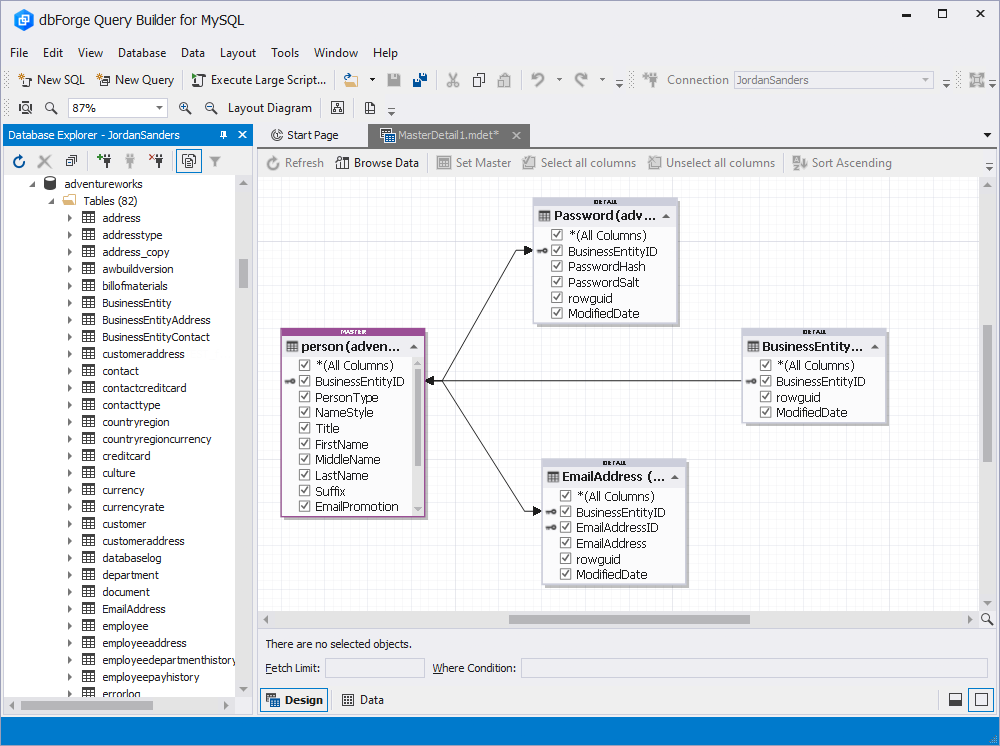Screen dimensions: 1000x746
Task: Uncheck PasswordHash in Password table
Action: click(557, 266)
